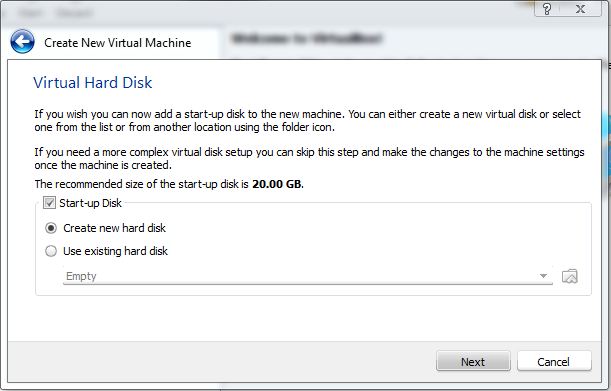Close the wizard with the X button
The width and height of the screenshot is (611, 391).
581,9
